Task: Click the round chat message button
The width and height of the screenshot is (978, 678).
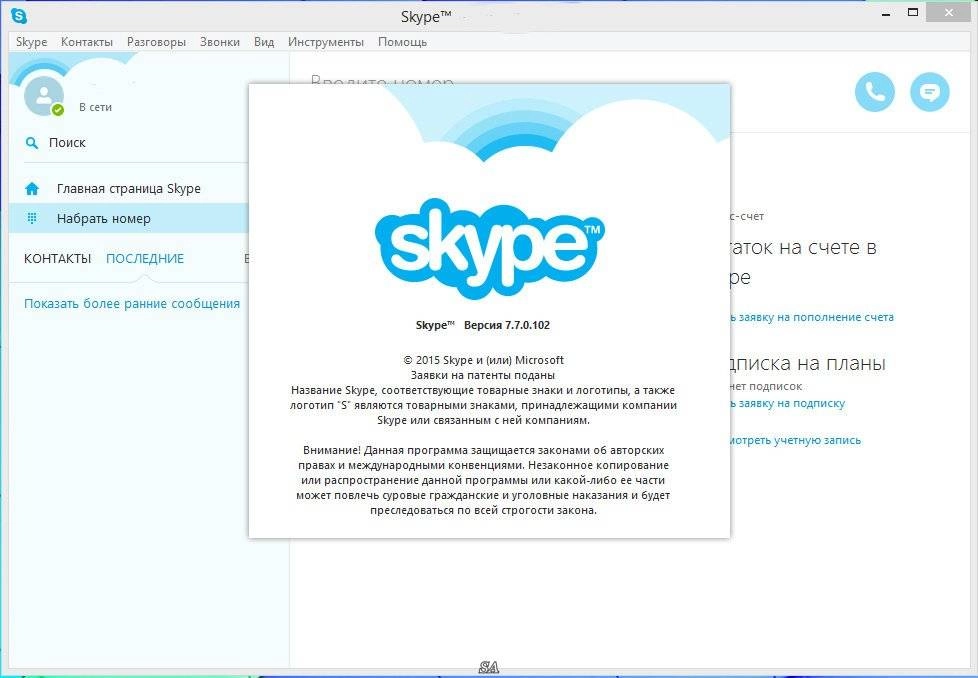Action: click(x=929, y=92)
